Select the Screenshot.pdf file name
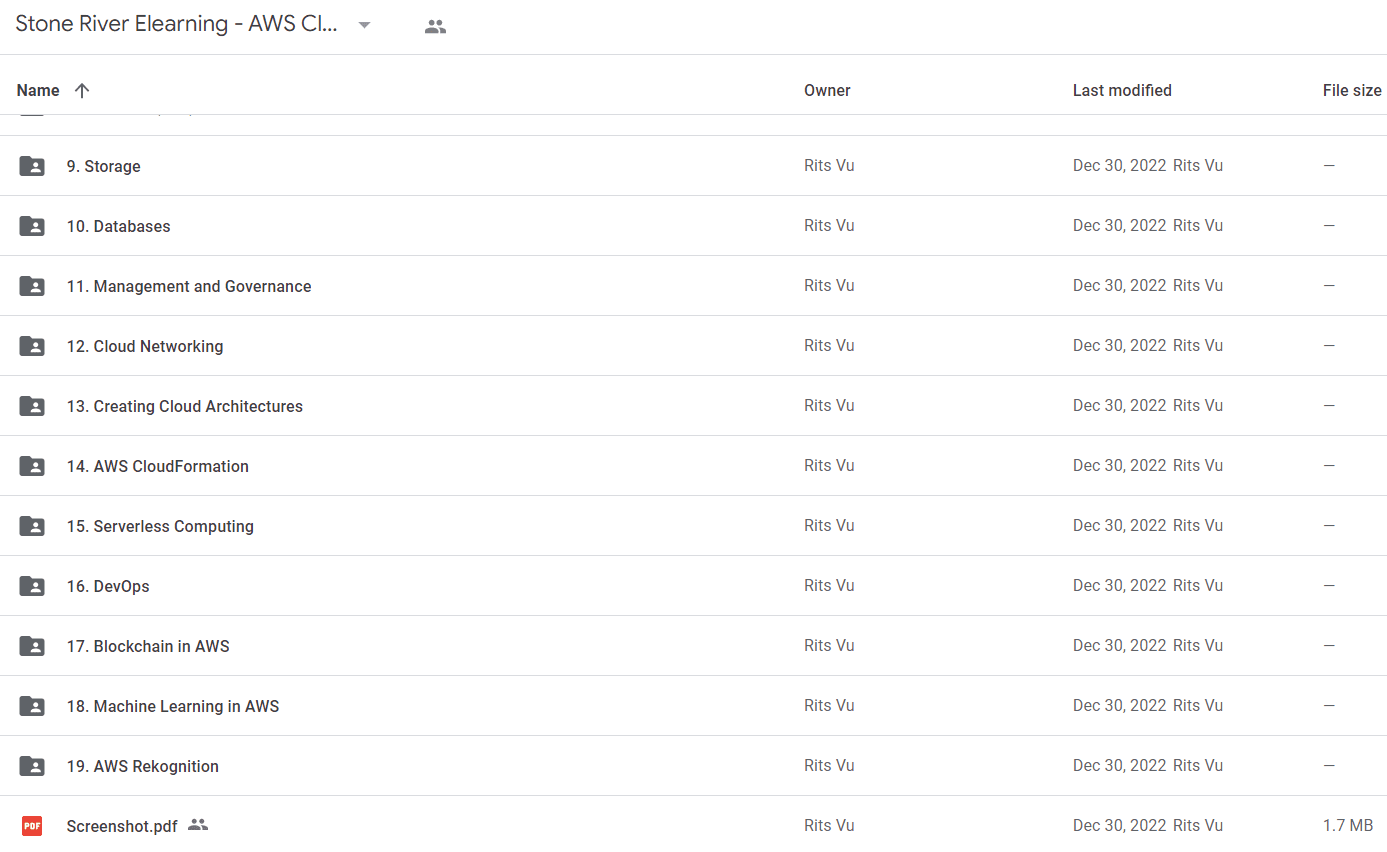Image resolution: width=1387 pixels, height=852 pixels. tap(122, 826)
